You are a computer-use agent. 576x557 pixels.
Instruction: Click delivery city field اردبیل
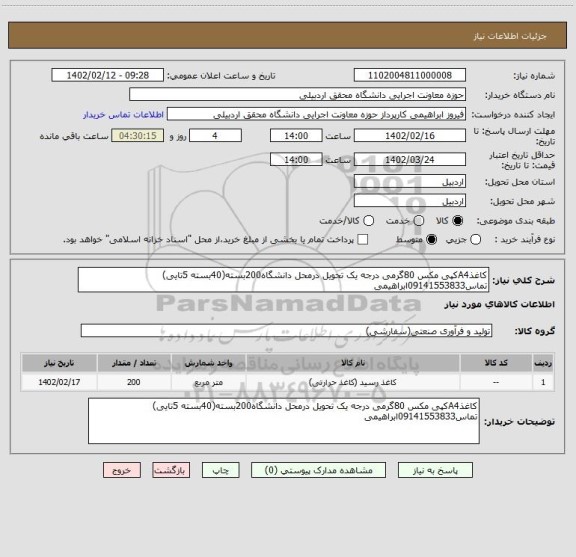(410, 201)
